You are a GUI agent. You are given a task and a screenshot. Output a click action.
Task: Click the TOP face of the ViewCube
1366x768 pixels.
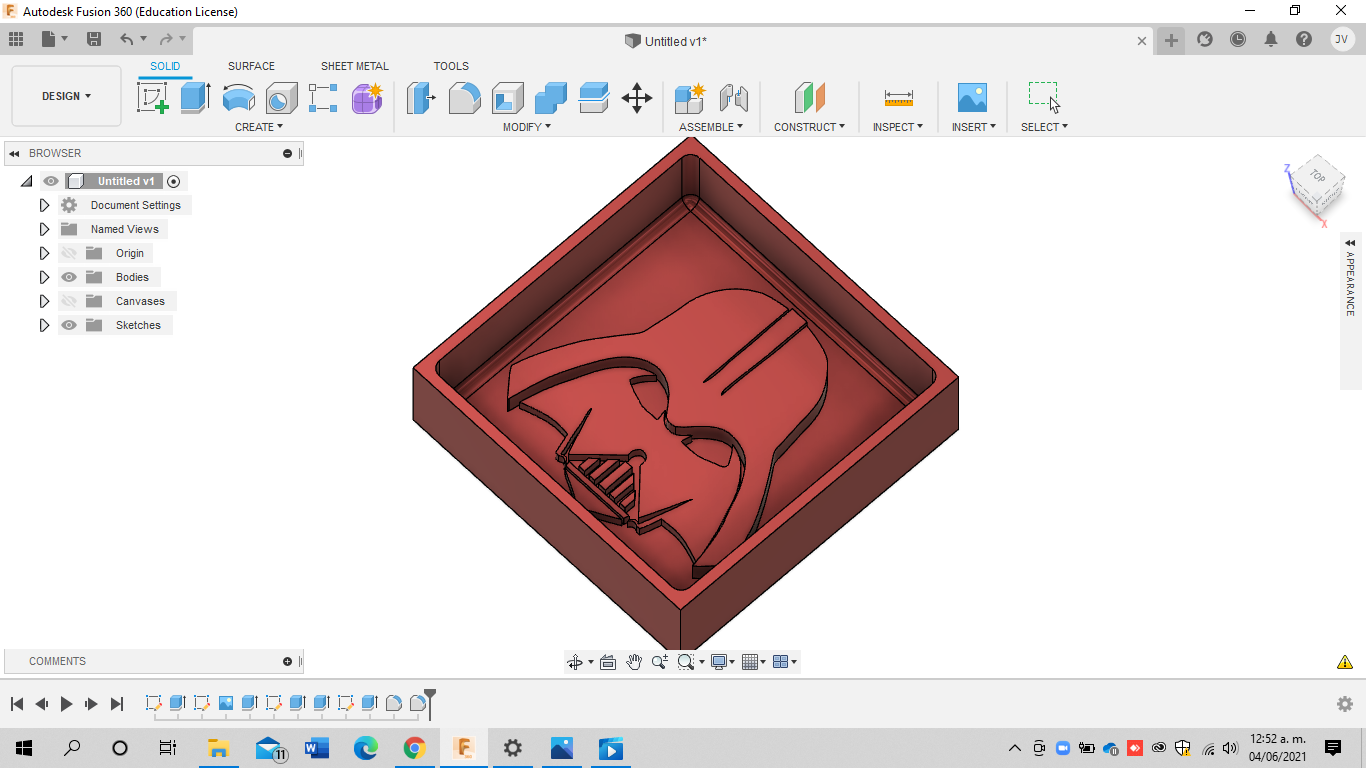click(1317, 176)
